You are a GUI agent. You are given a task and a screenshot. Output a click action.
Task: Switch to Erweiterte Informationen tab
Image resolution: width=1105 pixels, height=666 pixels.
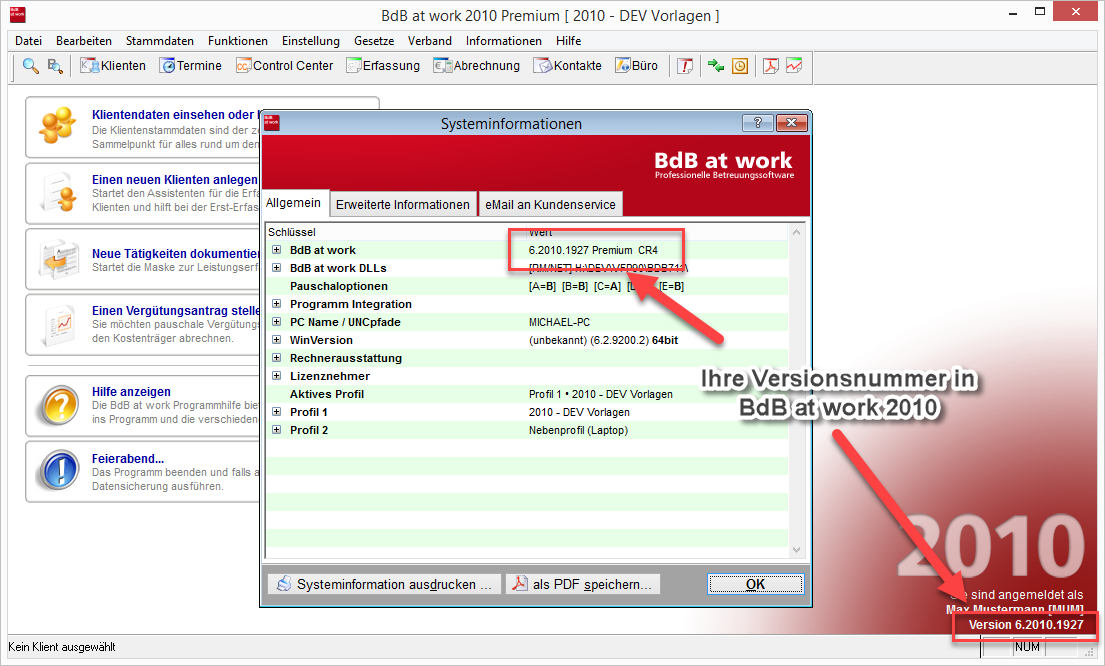[402, 204]
